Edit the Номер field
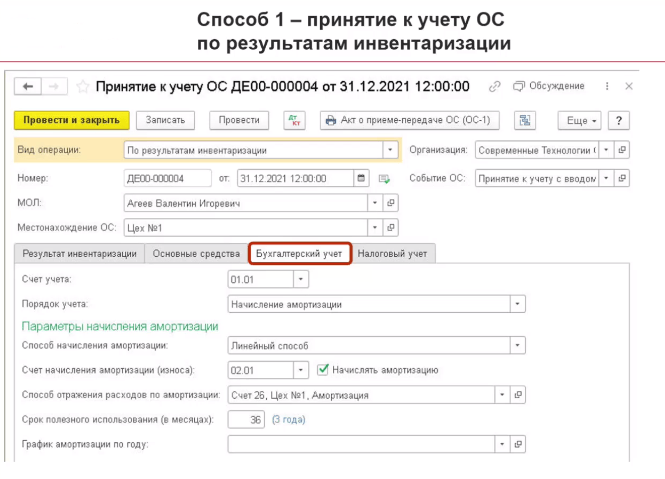This screenshot has height=479, width=665. coord(168,178)
